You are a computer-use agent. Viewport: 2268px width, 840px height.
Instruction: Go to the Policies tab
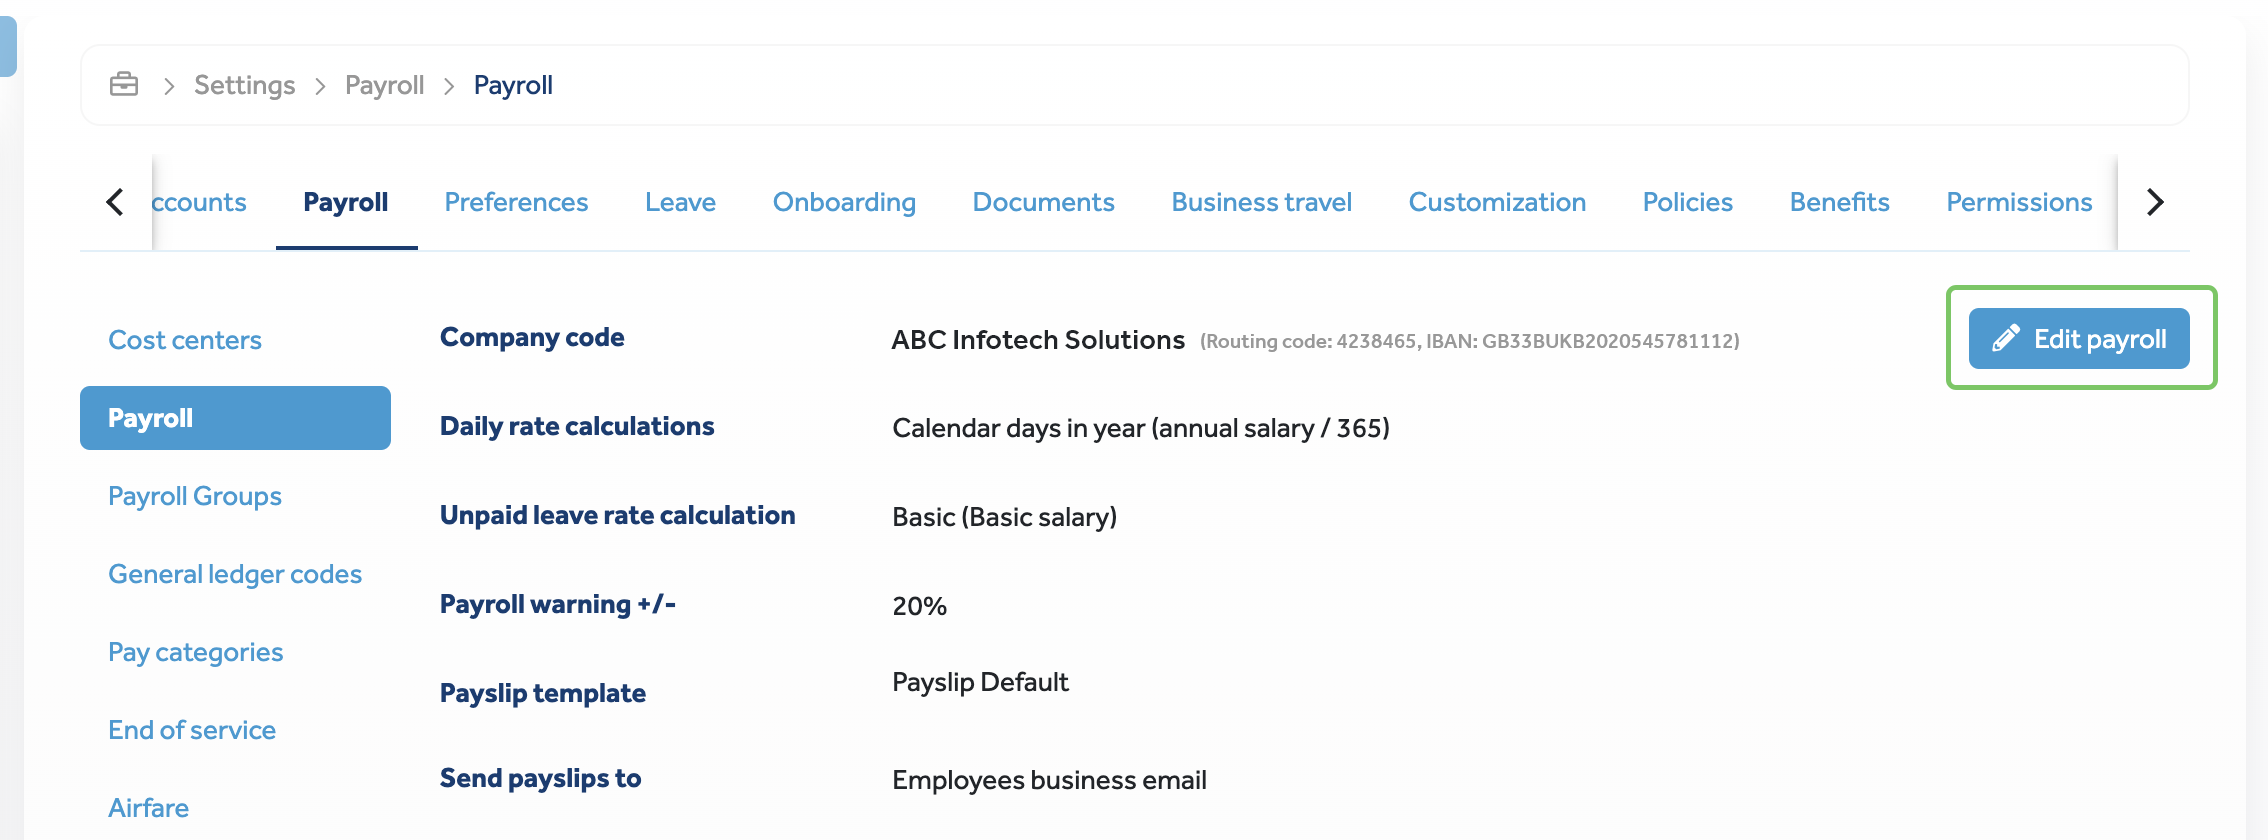1687,202
